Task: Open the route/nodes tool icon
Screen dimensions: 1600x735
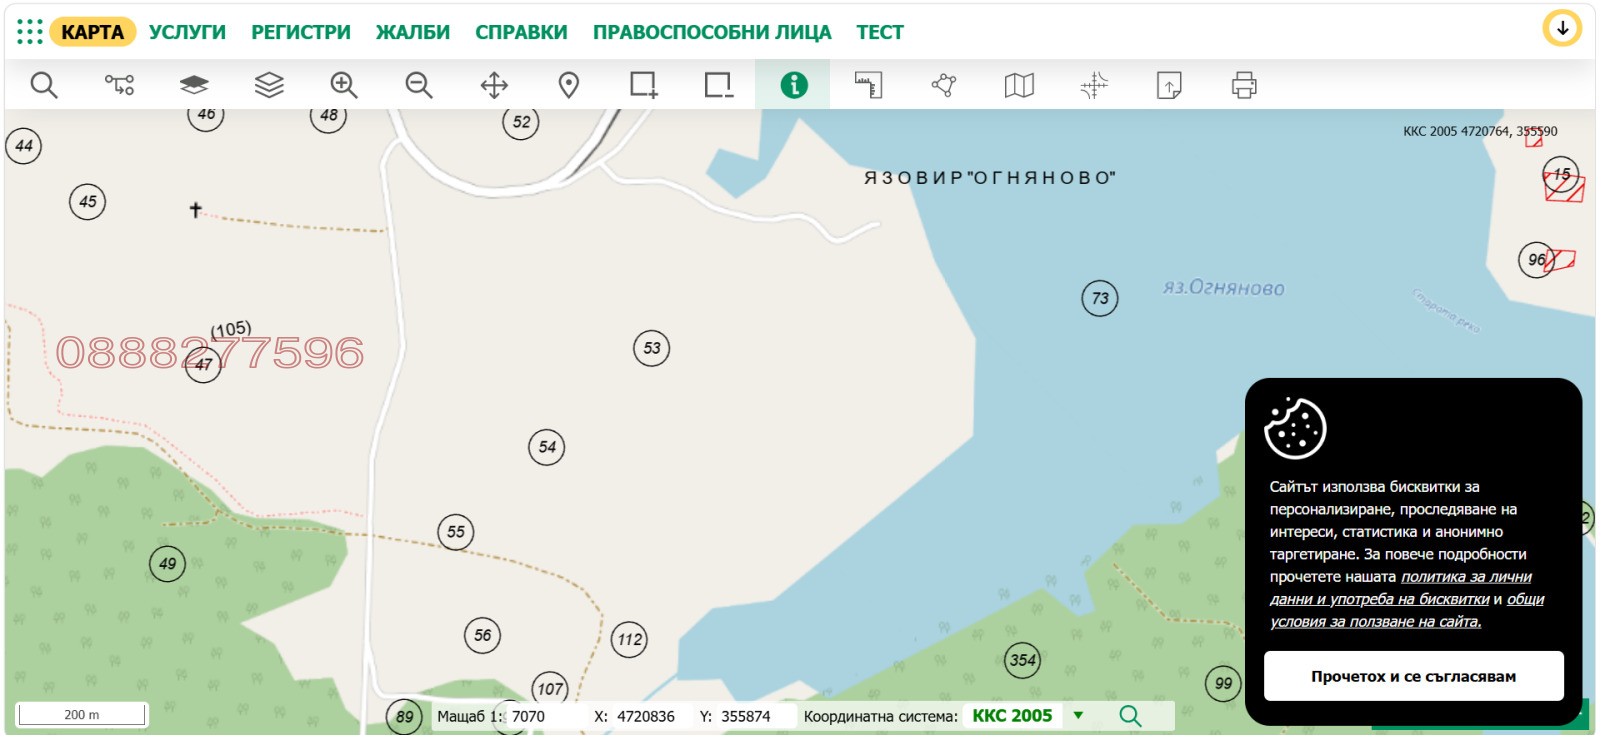Action: [x=119, y=85]
